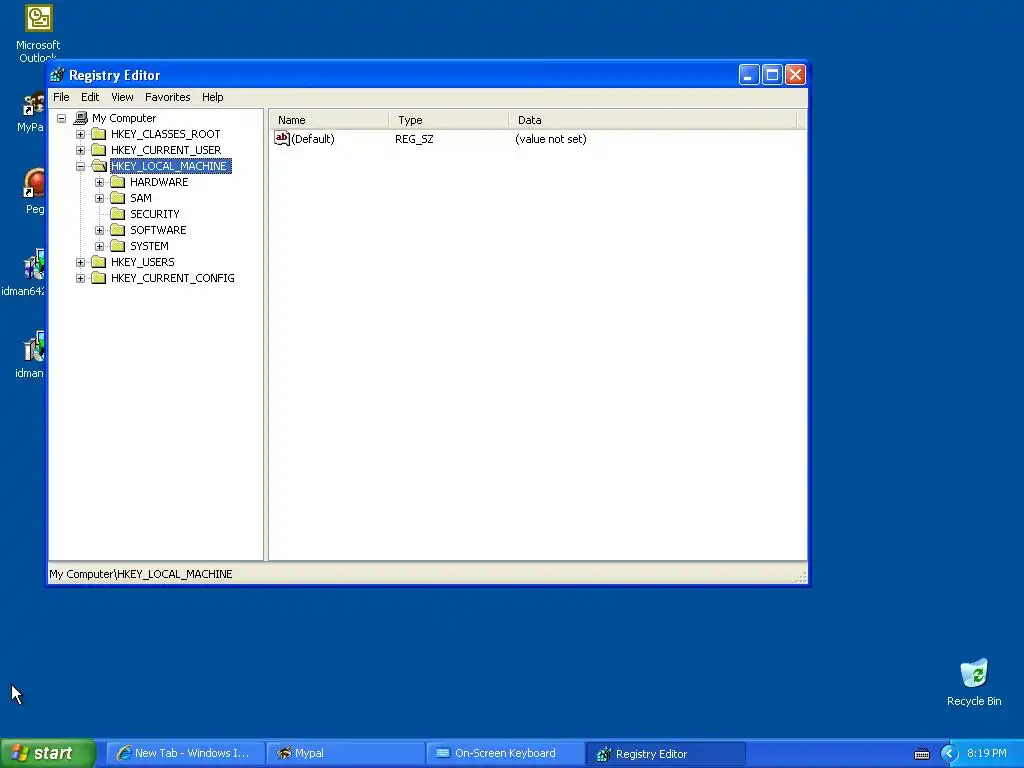Click the SOFTWARE folder icon
The image size is (1024, 768).
coord(118,230)
